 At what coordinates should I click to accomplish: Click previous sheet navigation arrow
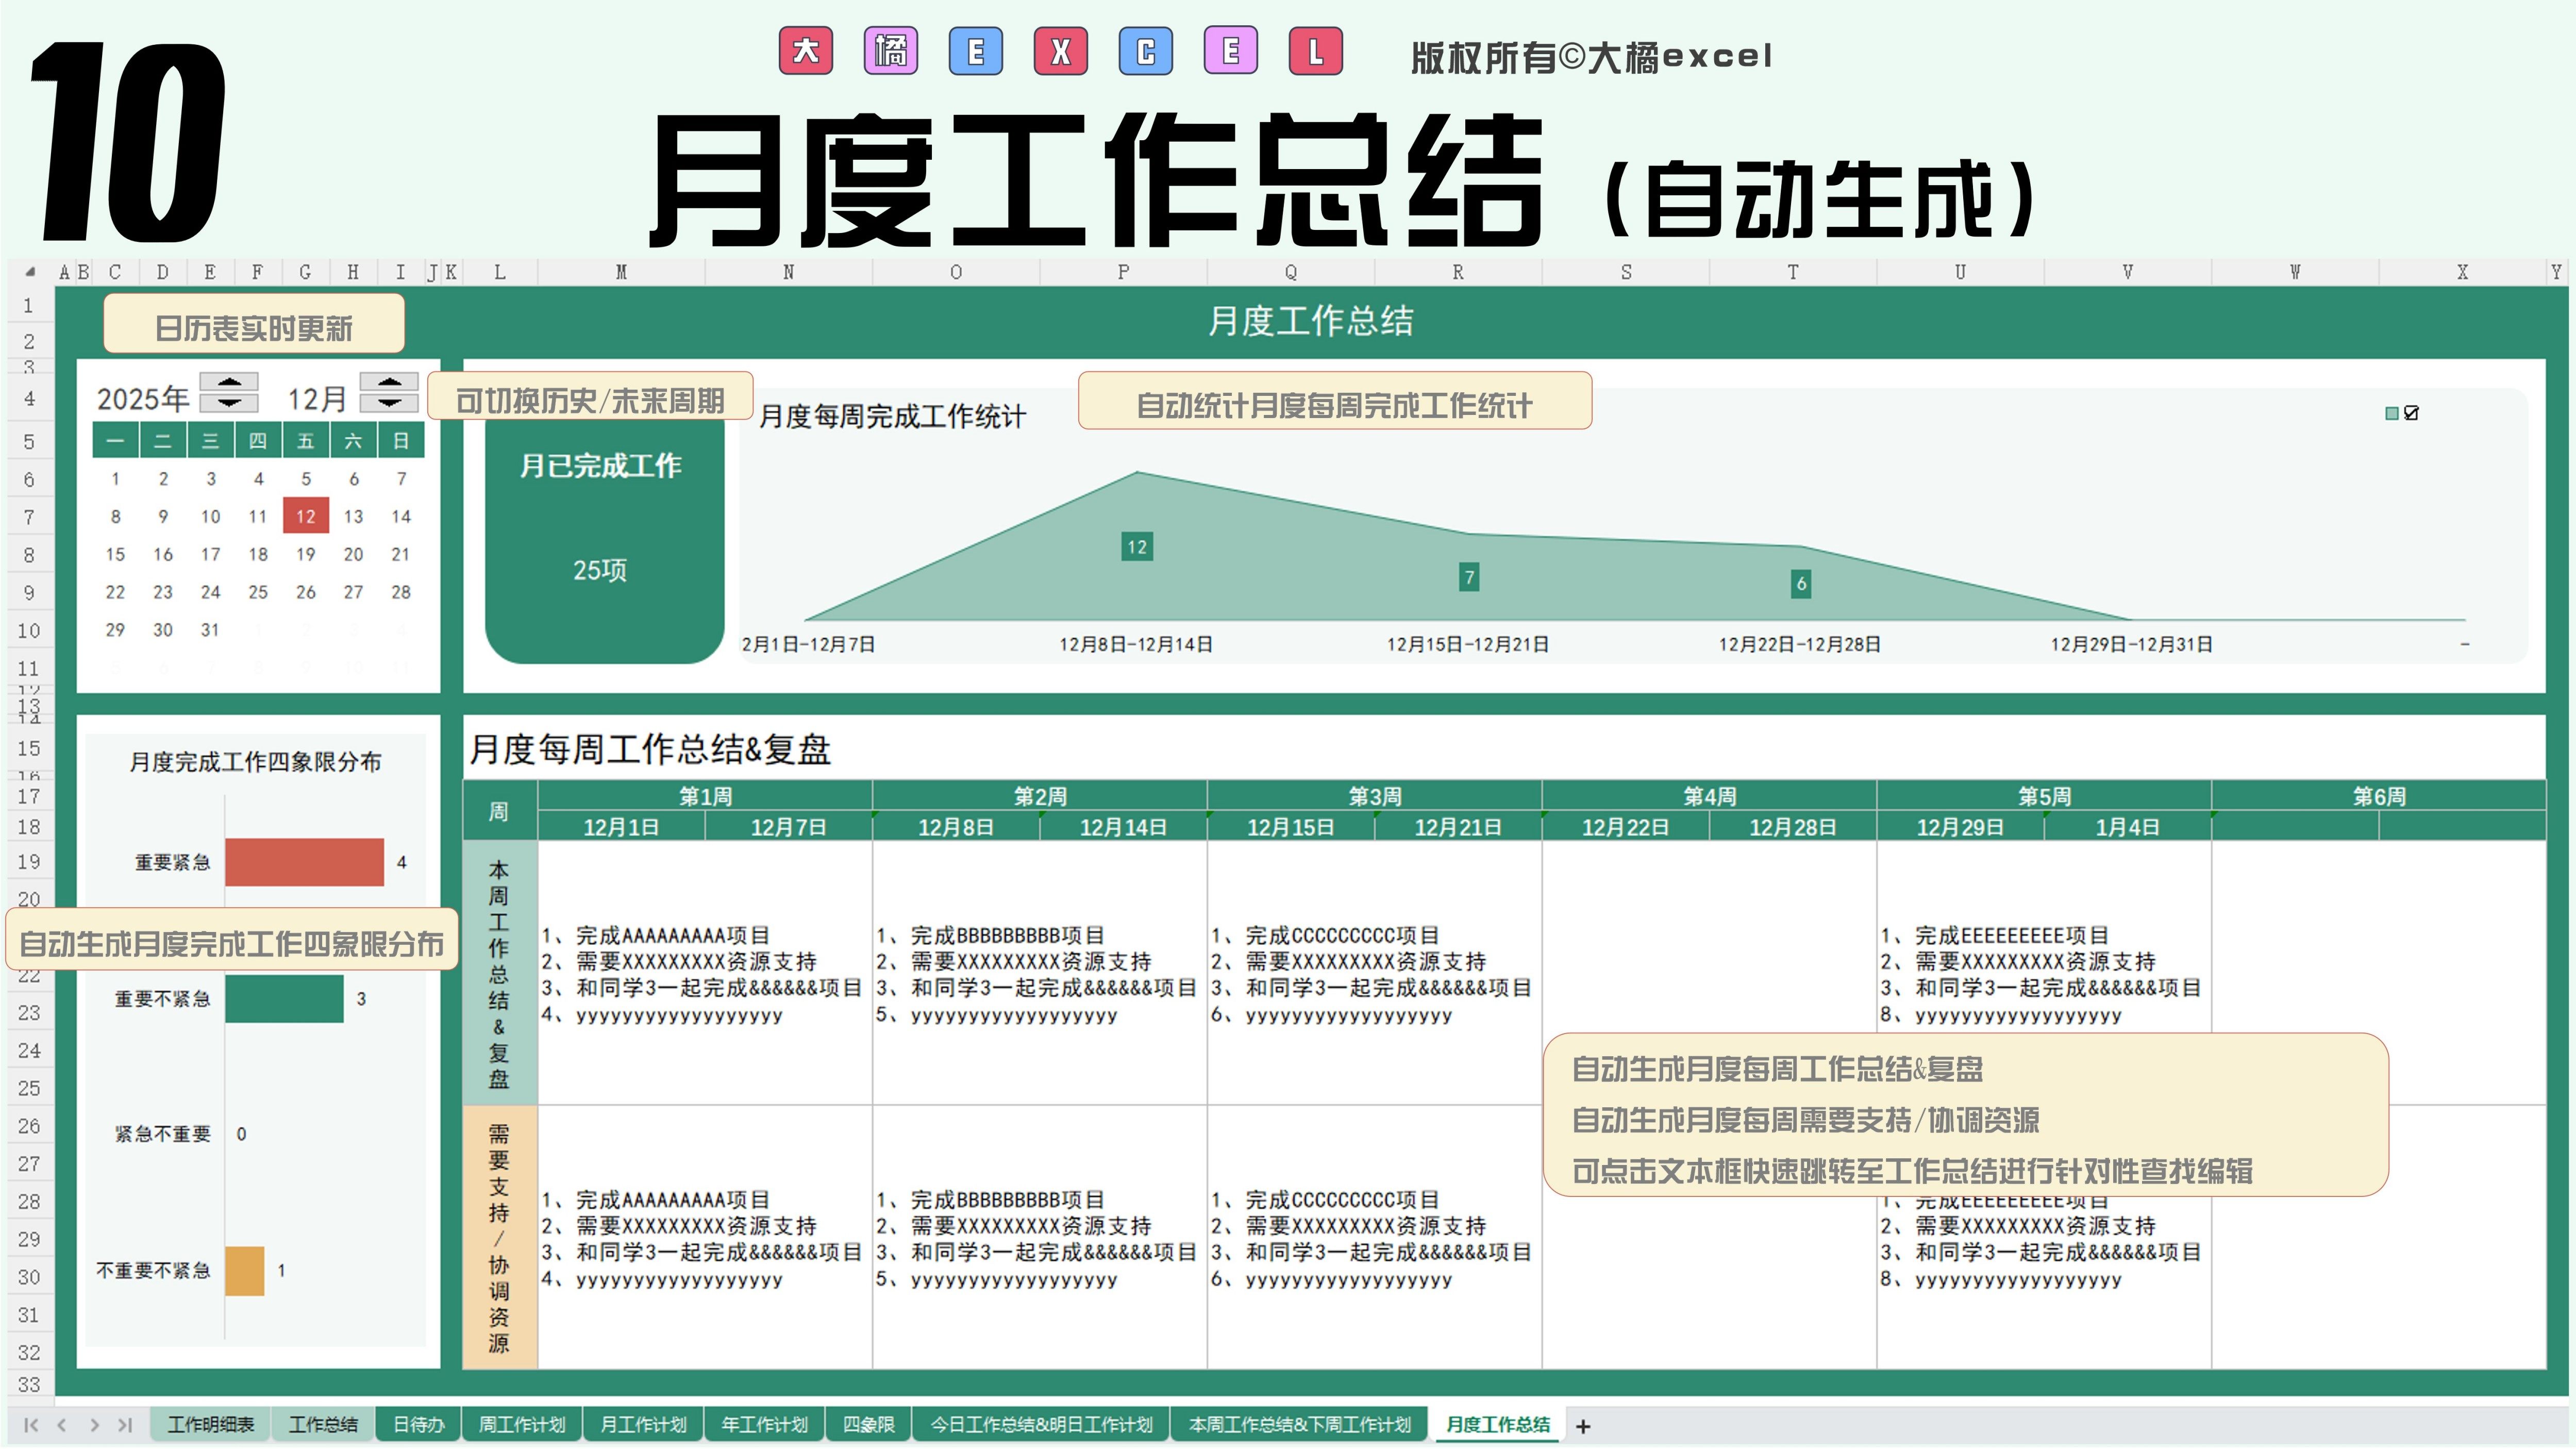[x=62, y=1425]
